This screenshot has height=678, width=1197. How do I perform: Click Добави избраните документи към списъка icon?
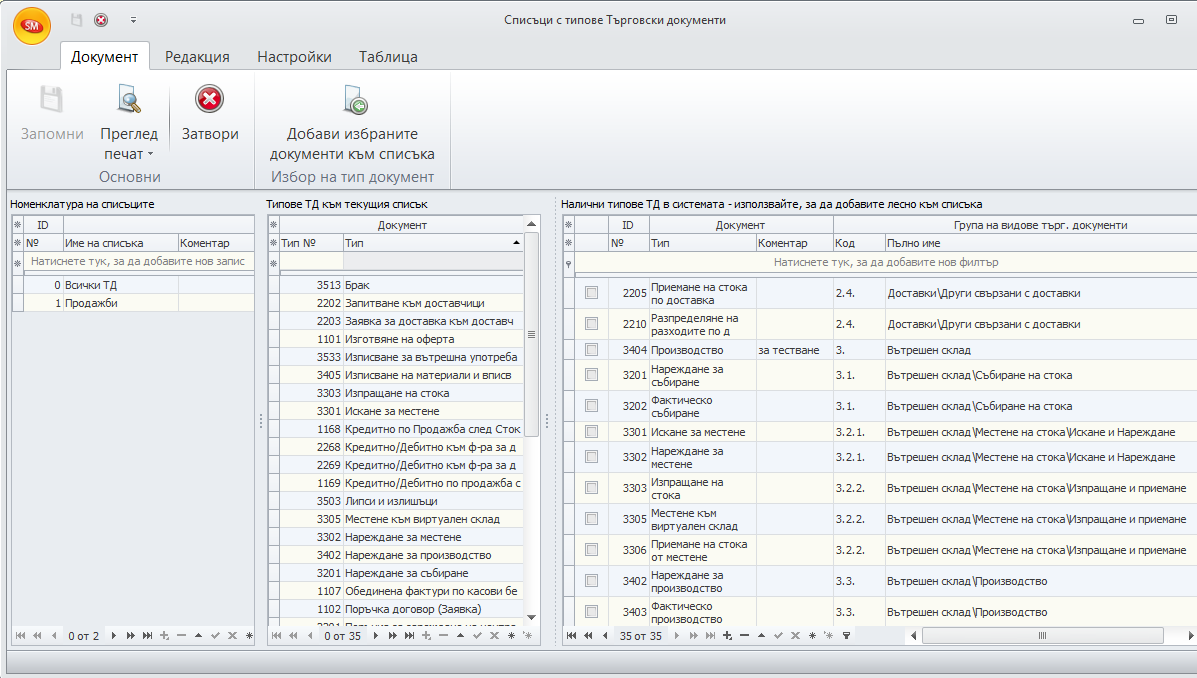coord(355,100)
